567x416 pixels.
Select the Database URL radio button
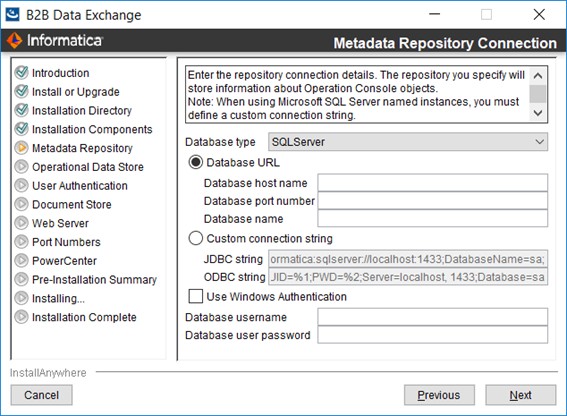(196, 162)
